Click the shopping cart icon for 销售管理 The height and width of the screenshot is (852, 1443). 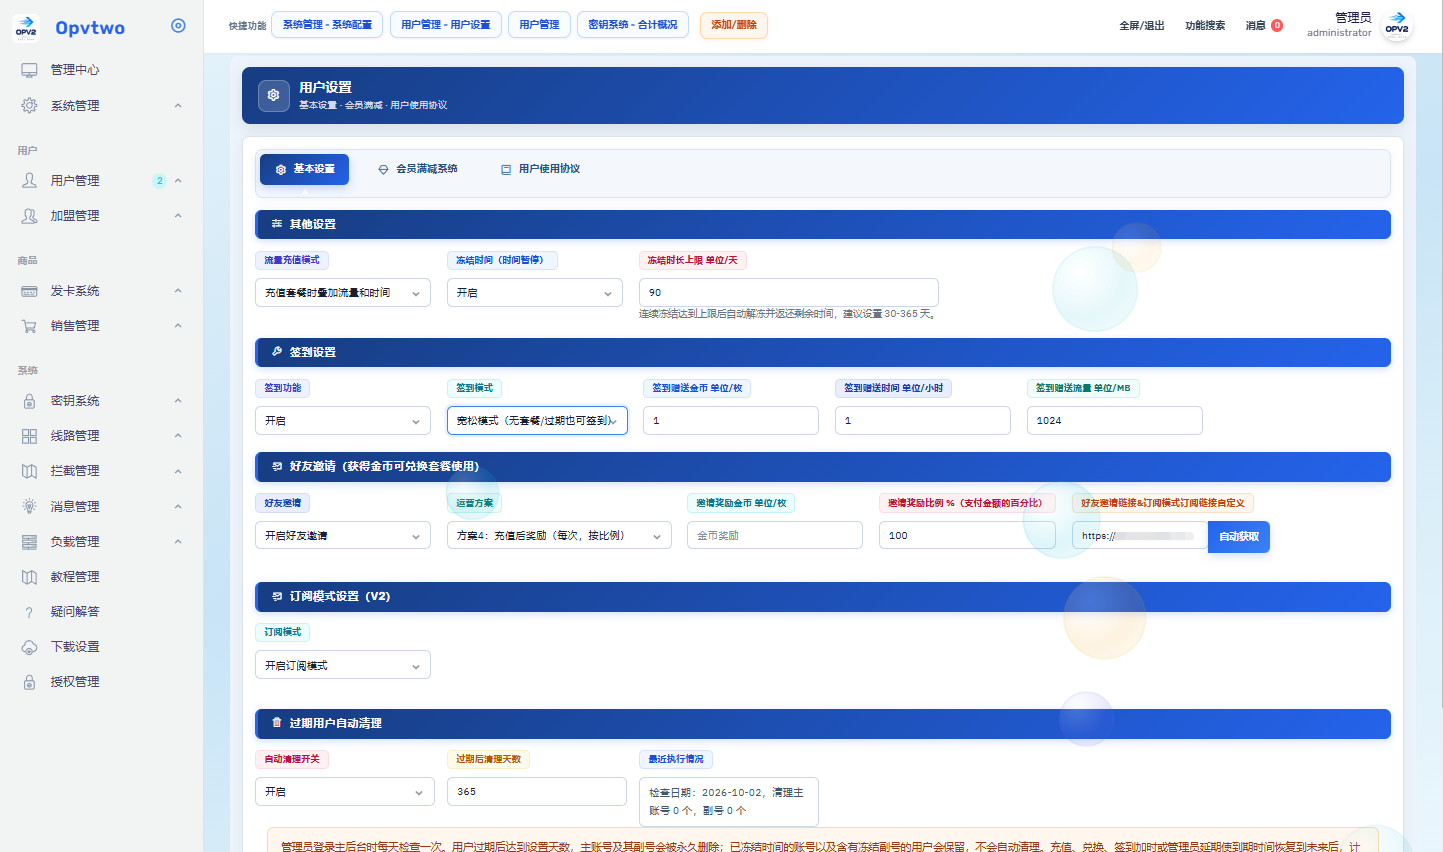click(x=29, y=326)
